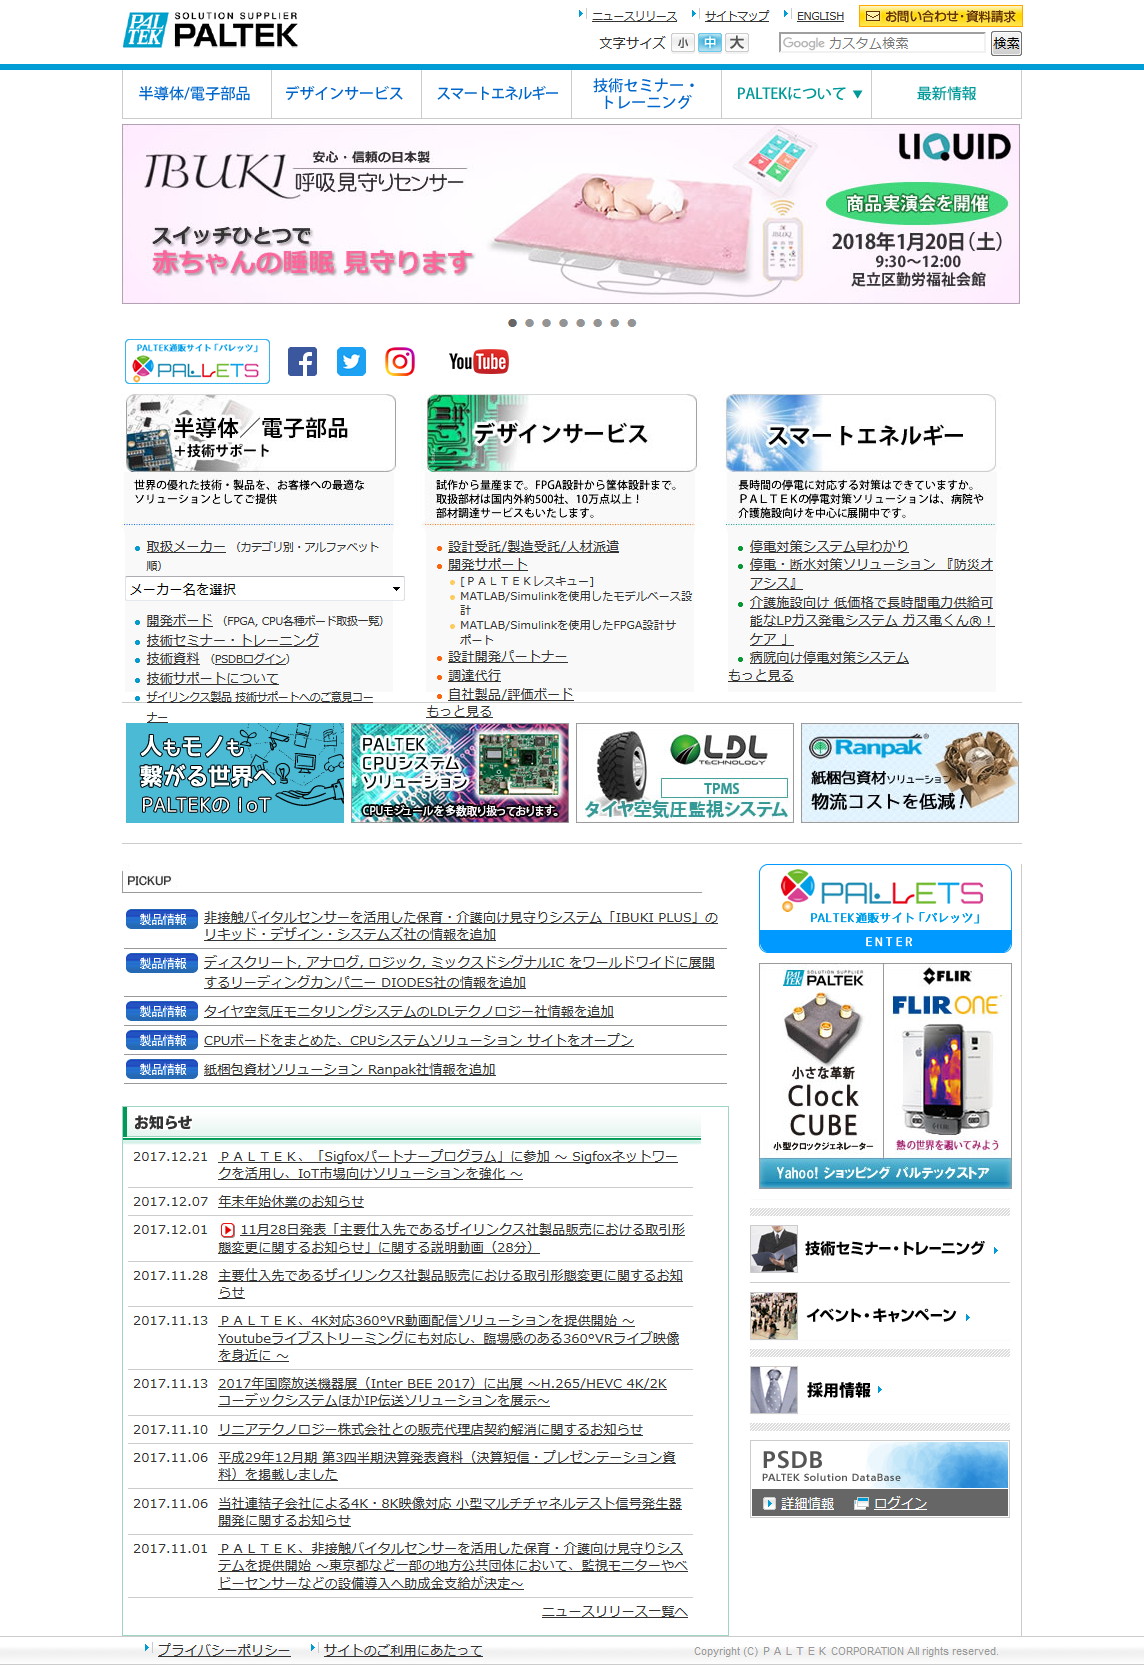Open PSDB ログイン link
The width and height of the screenshot is (1144, 1672).
(x=900, y=1503)
